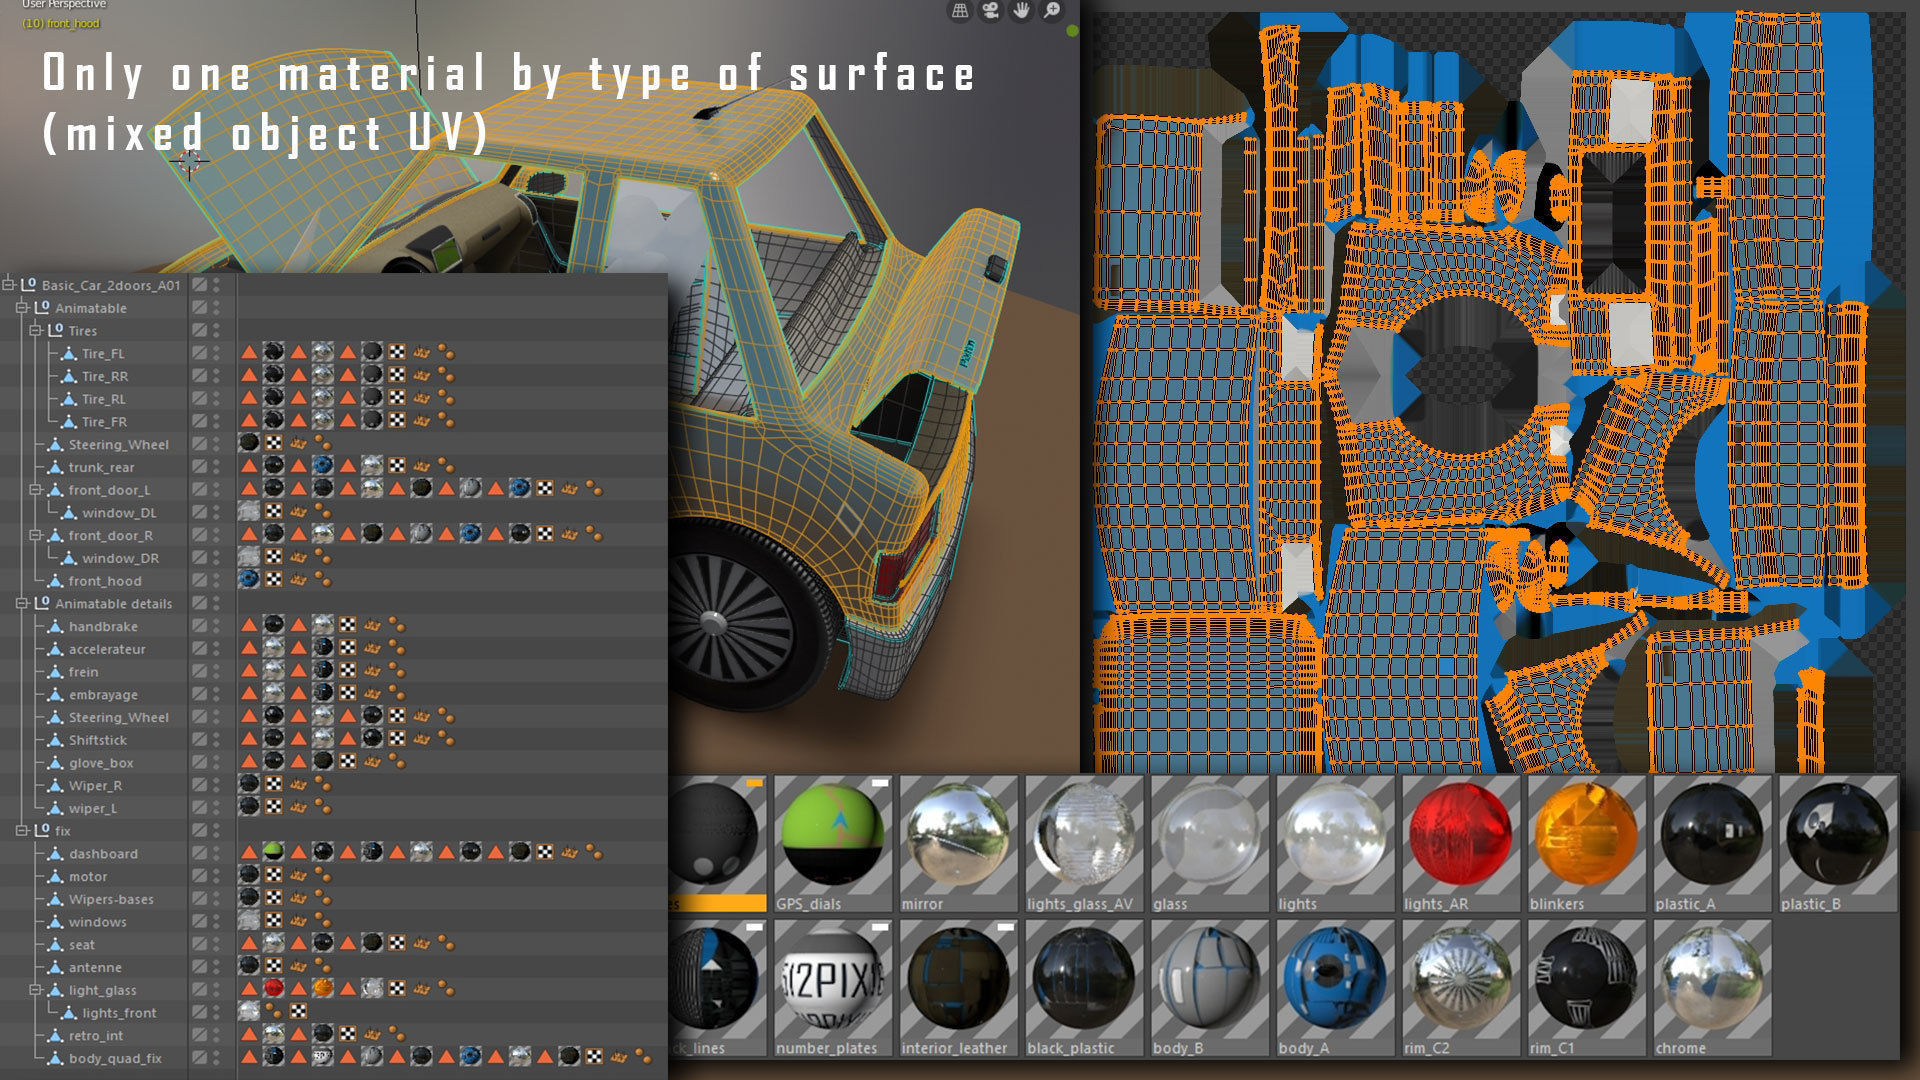Click the material tag on Wipers-bases
The image size is (1920, 1080).
249,898
